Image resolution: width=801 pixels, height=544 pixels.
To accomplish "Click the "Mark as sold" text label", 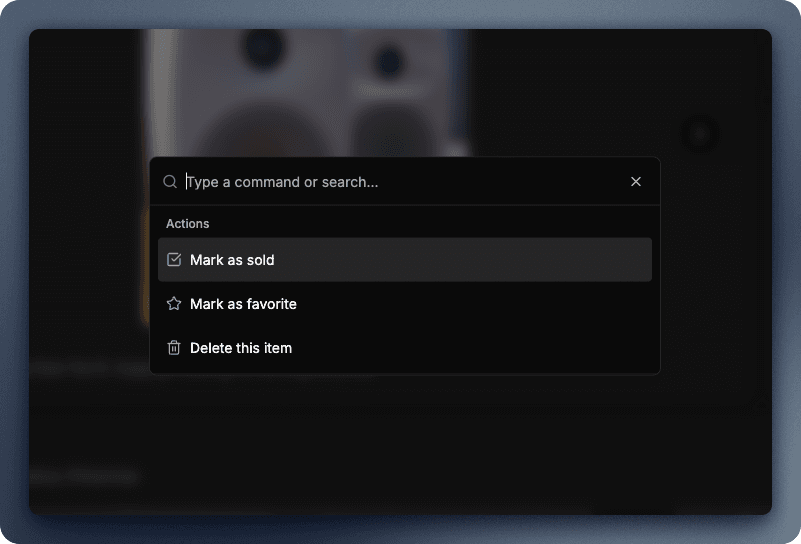I will coord(232,260).
